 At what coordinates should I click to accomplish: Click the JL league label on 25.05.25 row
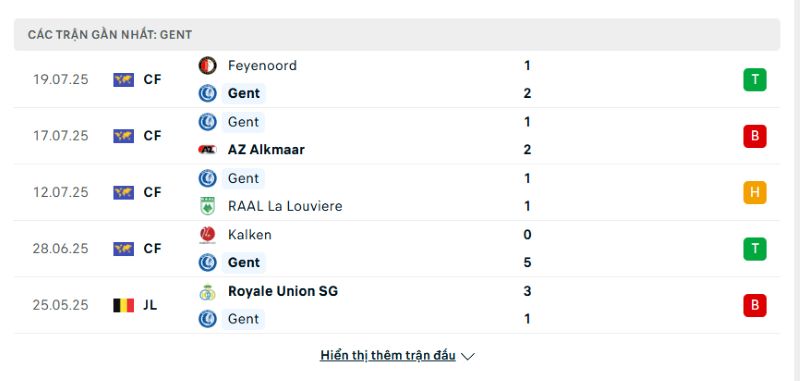(x=150, y=306)
